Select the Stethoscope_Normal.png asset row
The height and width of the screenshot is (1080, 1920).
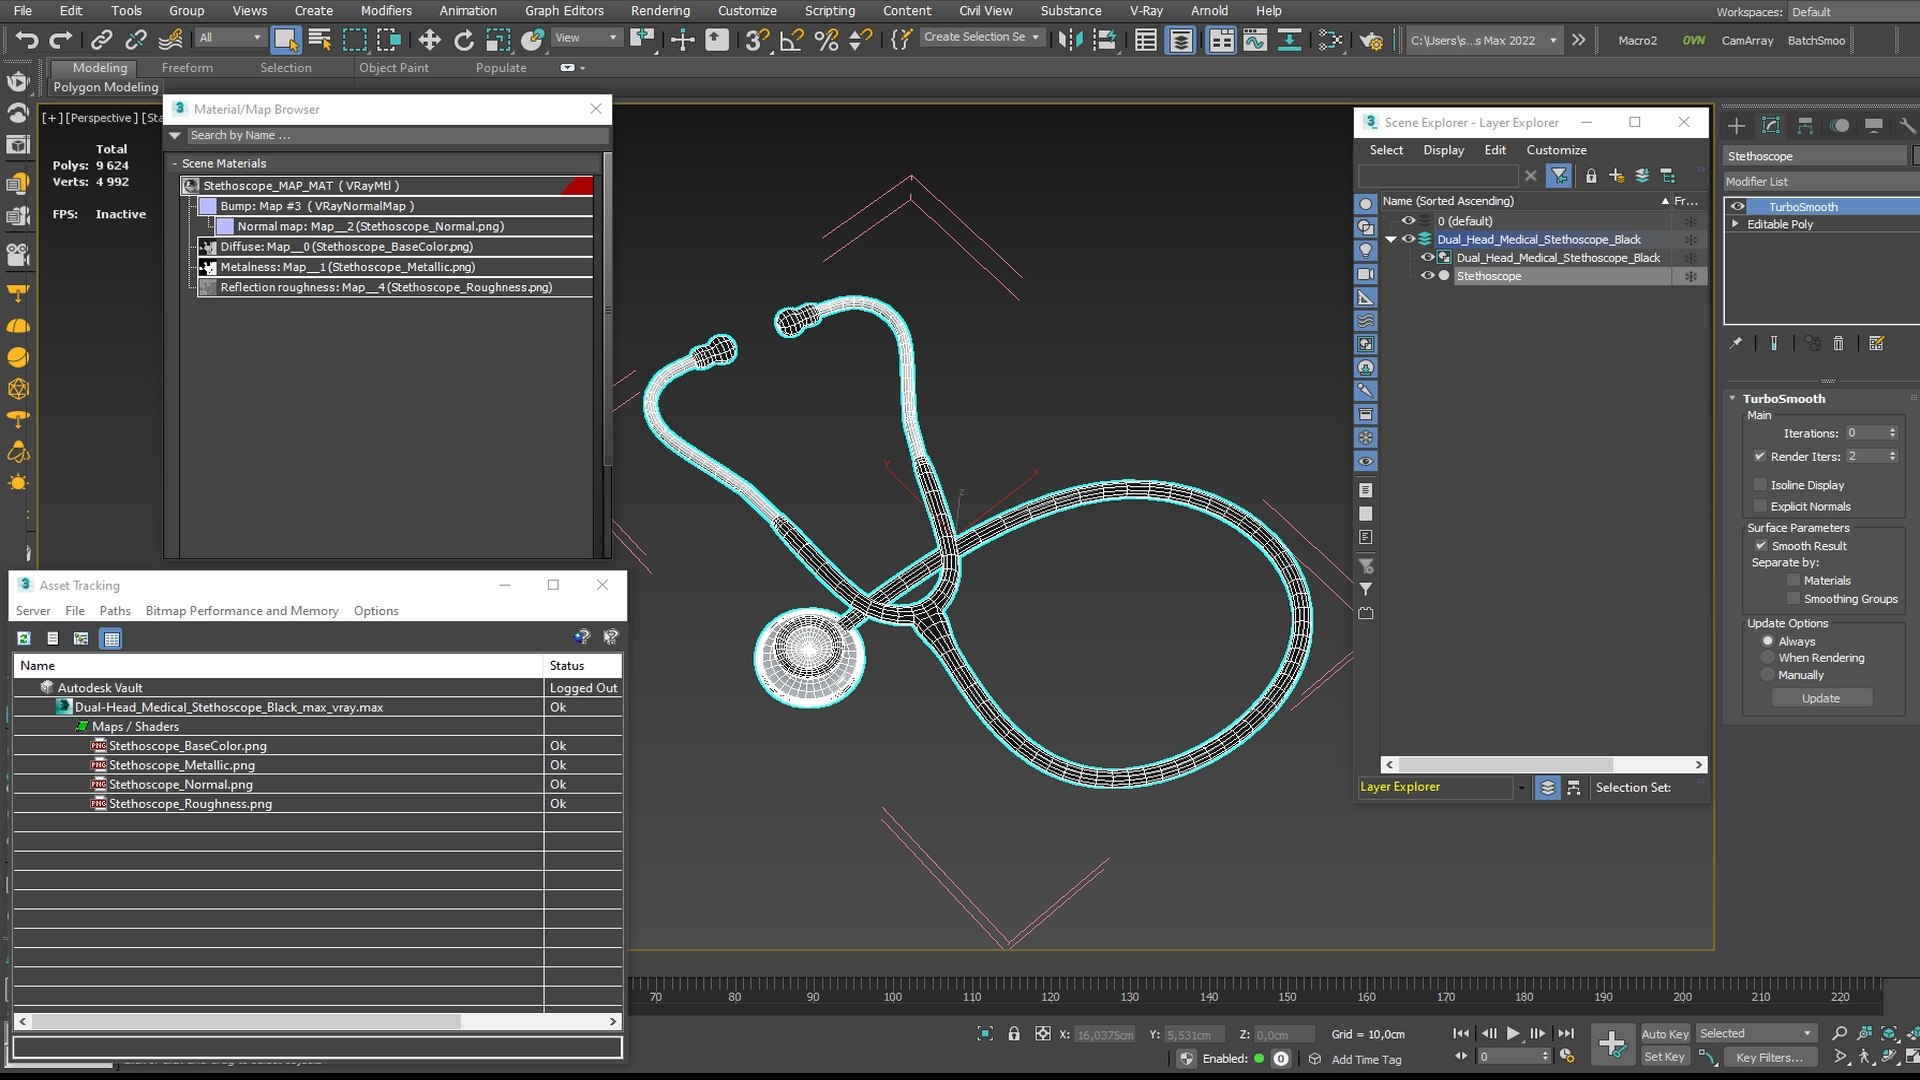pos(317,784)
